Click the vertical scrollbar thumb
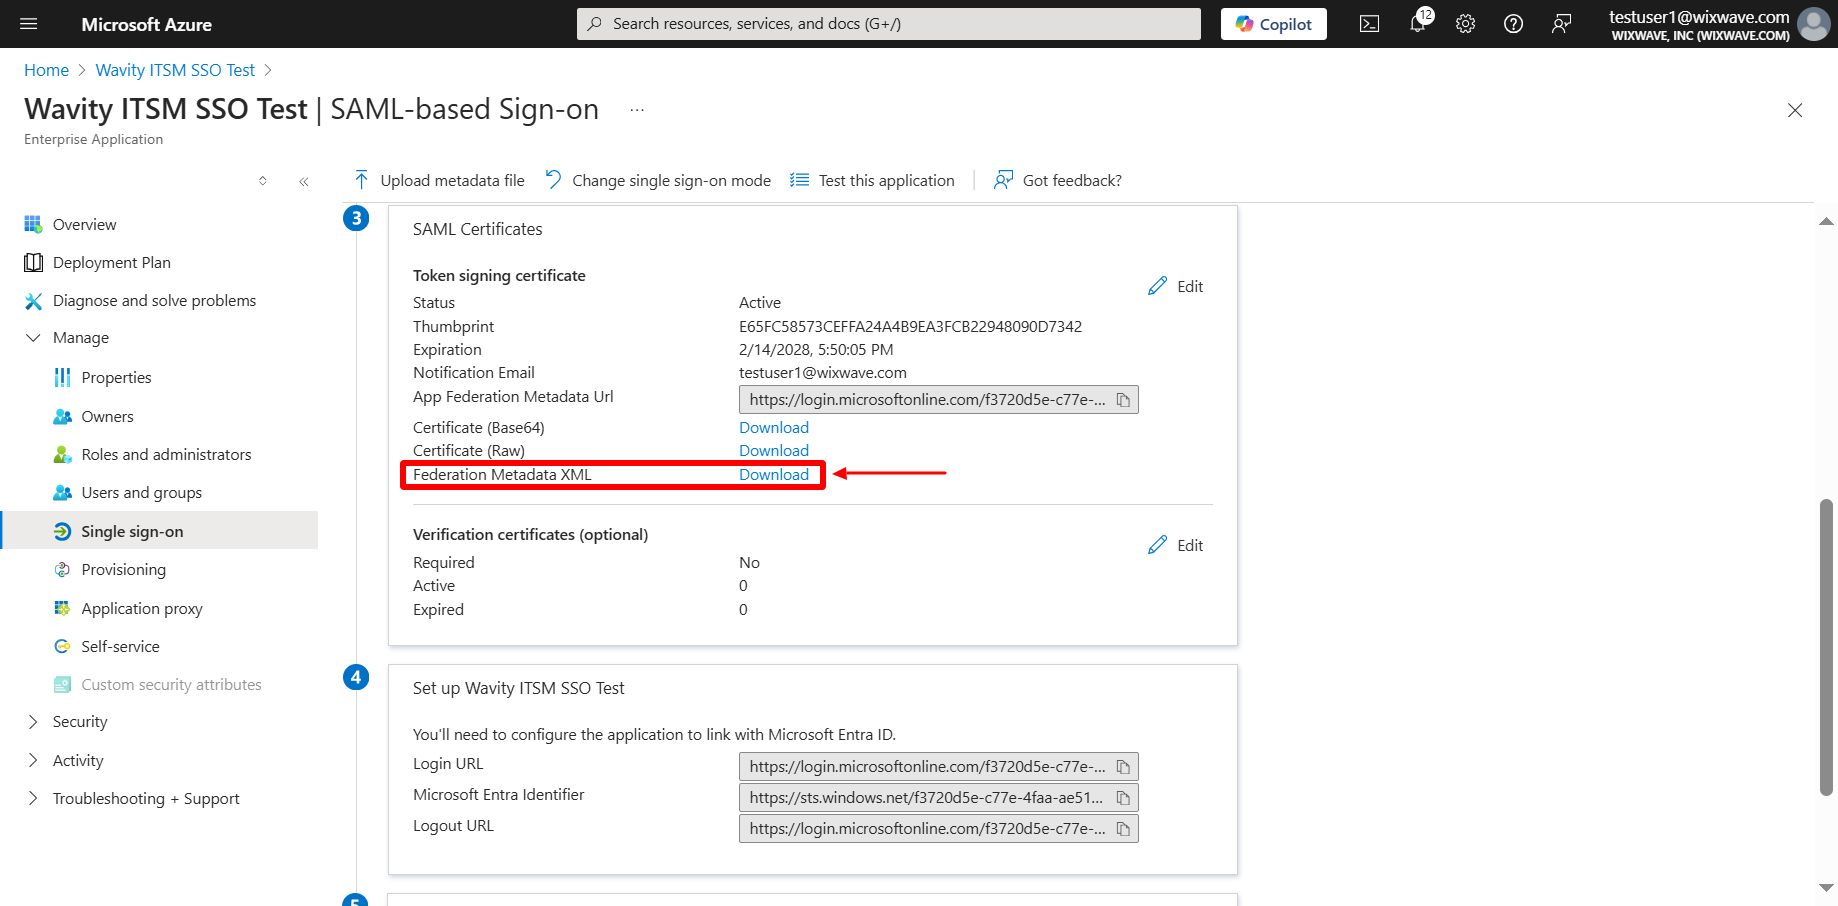This screenshot has height=906, width=1838. pos(1826,647)
